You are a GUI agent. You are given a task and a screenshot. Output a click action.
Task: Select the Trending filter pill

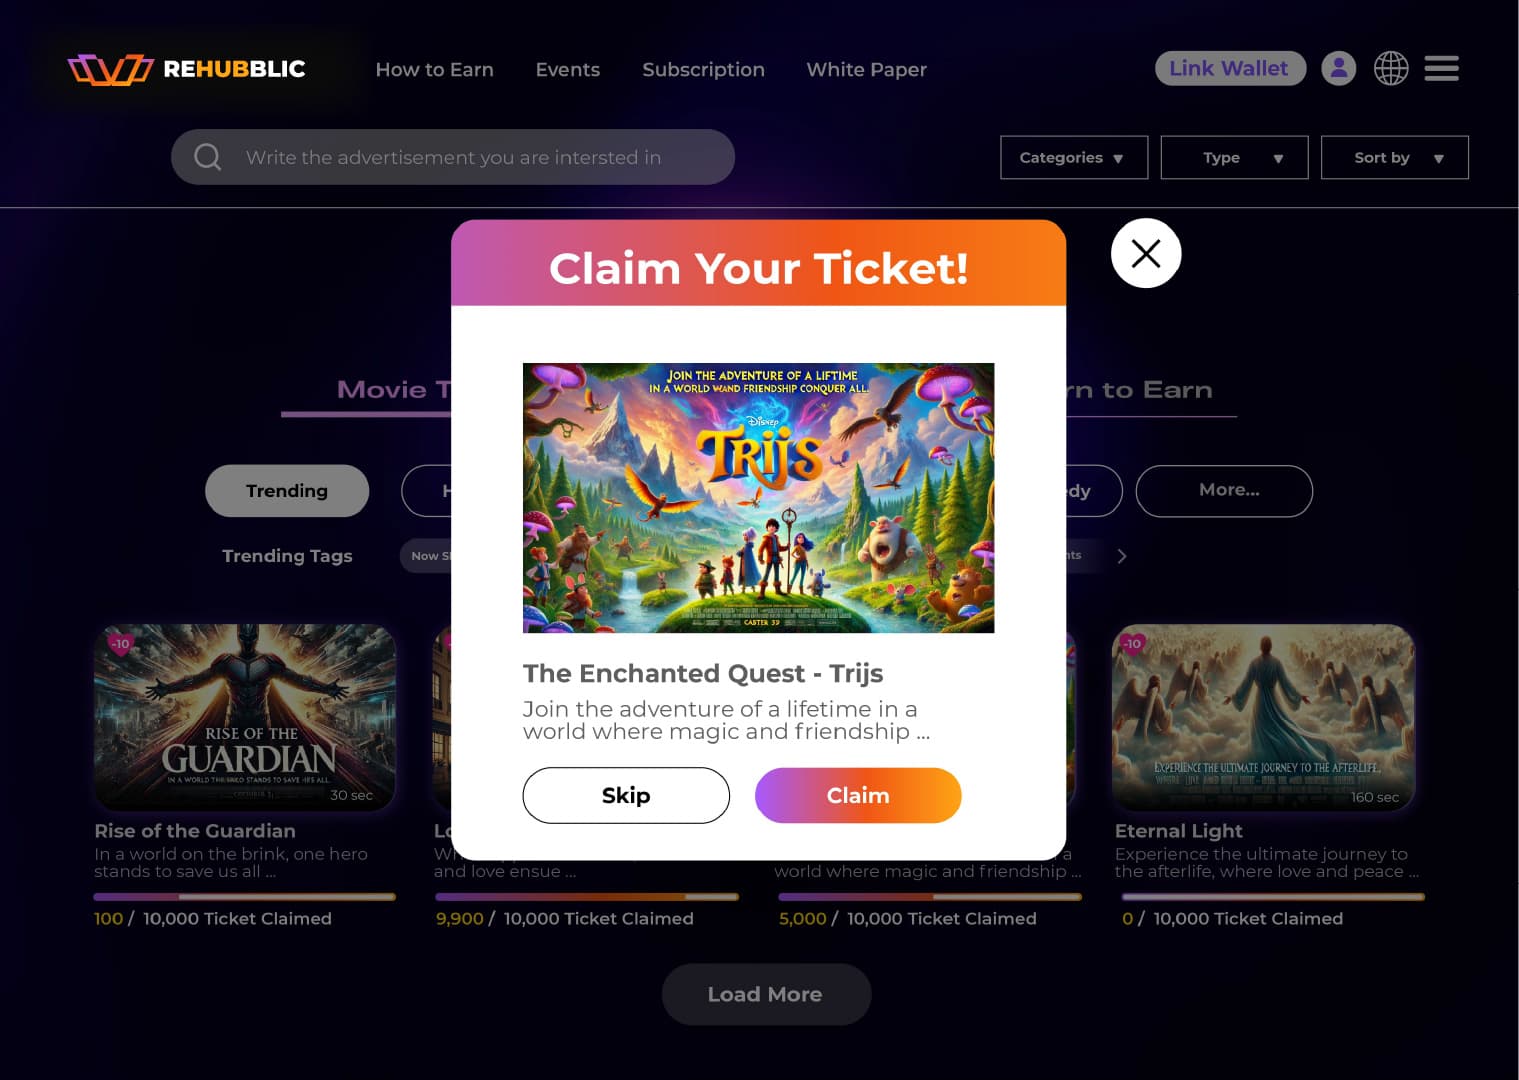pos(287,491)
